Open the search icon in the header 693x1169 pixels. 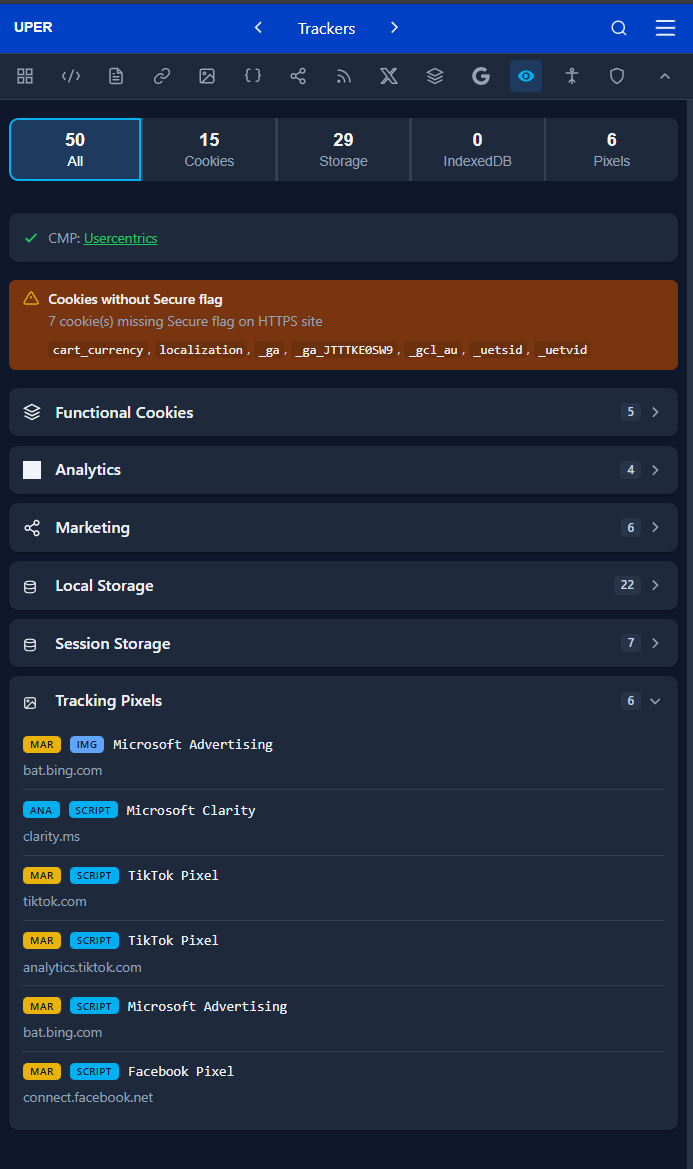[x=619, y=28]
